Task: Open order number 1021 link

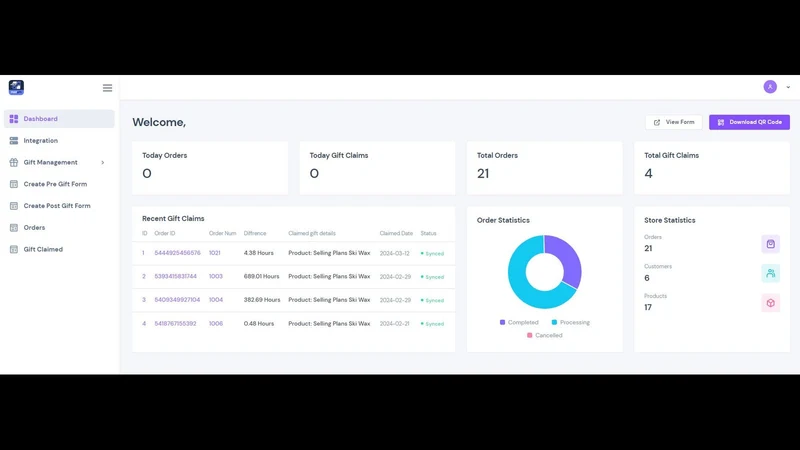Action: click(x=215, y=253)
